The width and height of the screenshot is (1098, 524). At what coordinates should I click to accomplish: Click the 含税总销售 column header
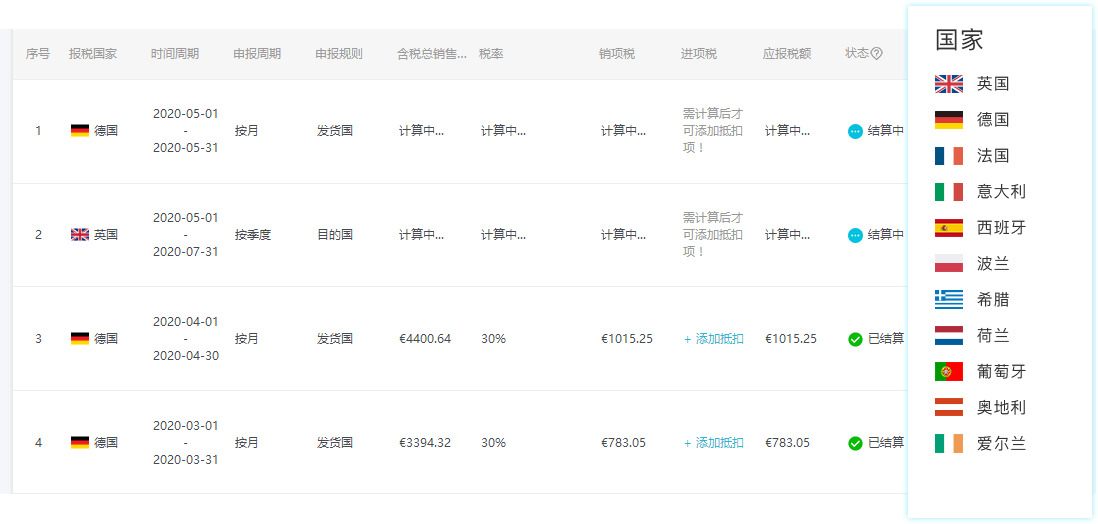[x=432, y=54]
